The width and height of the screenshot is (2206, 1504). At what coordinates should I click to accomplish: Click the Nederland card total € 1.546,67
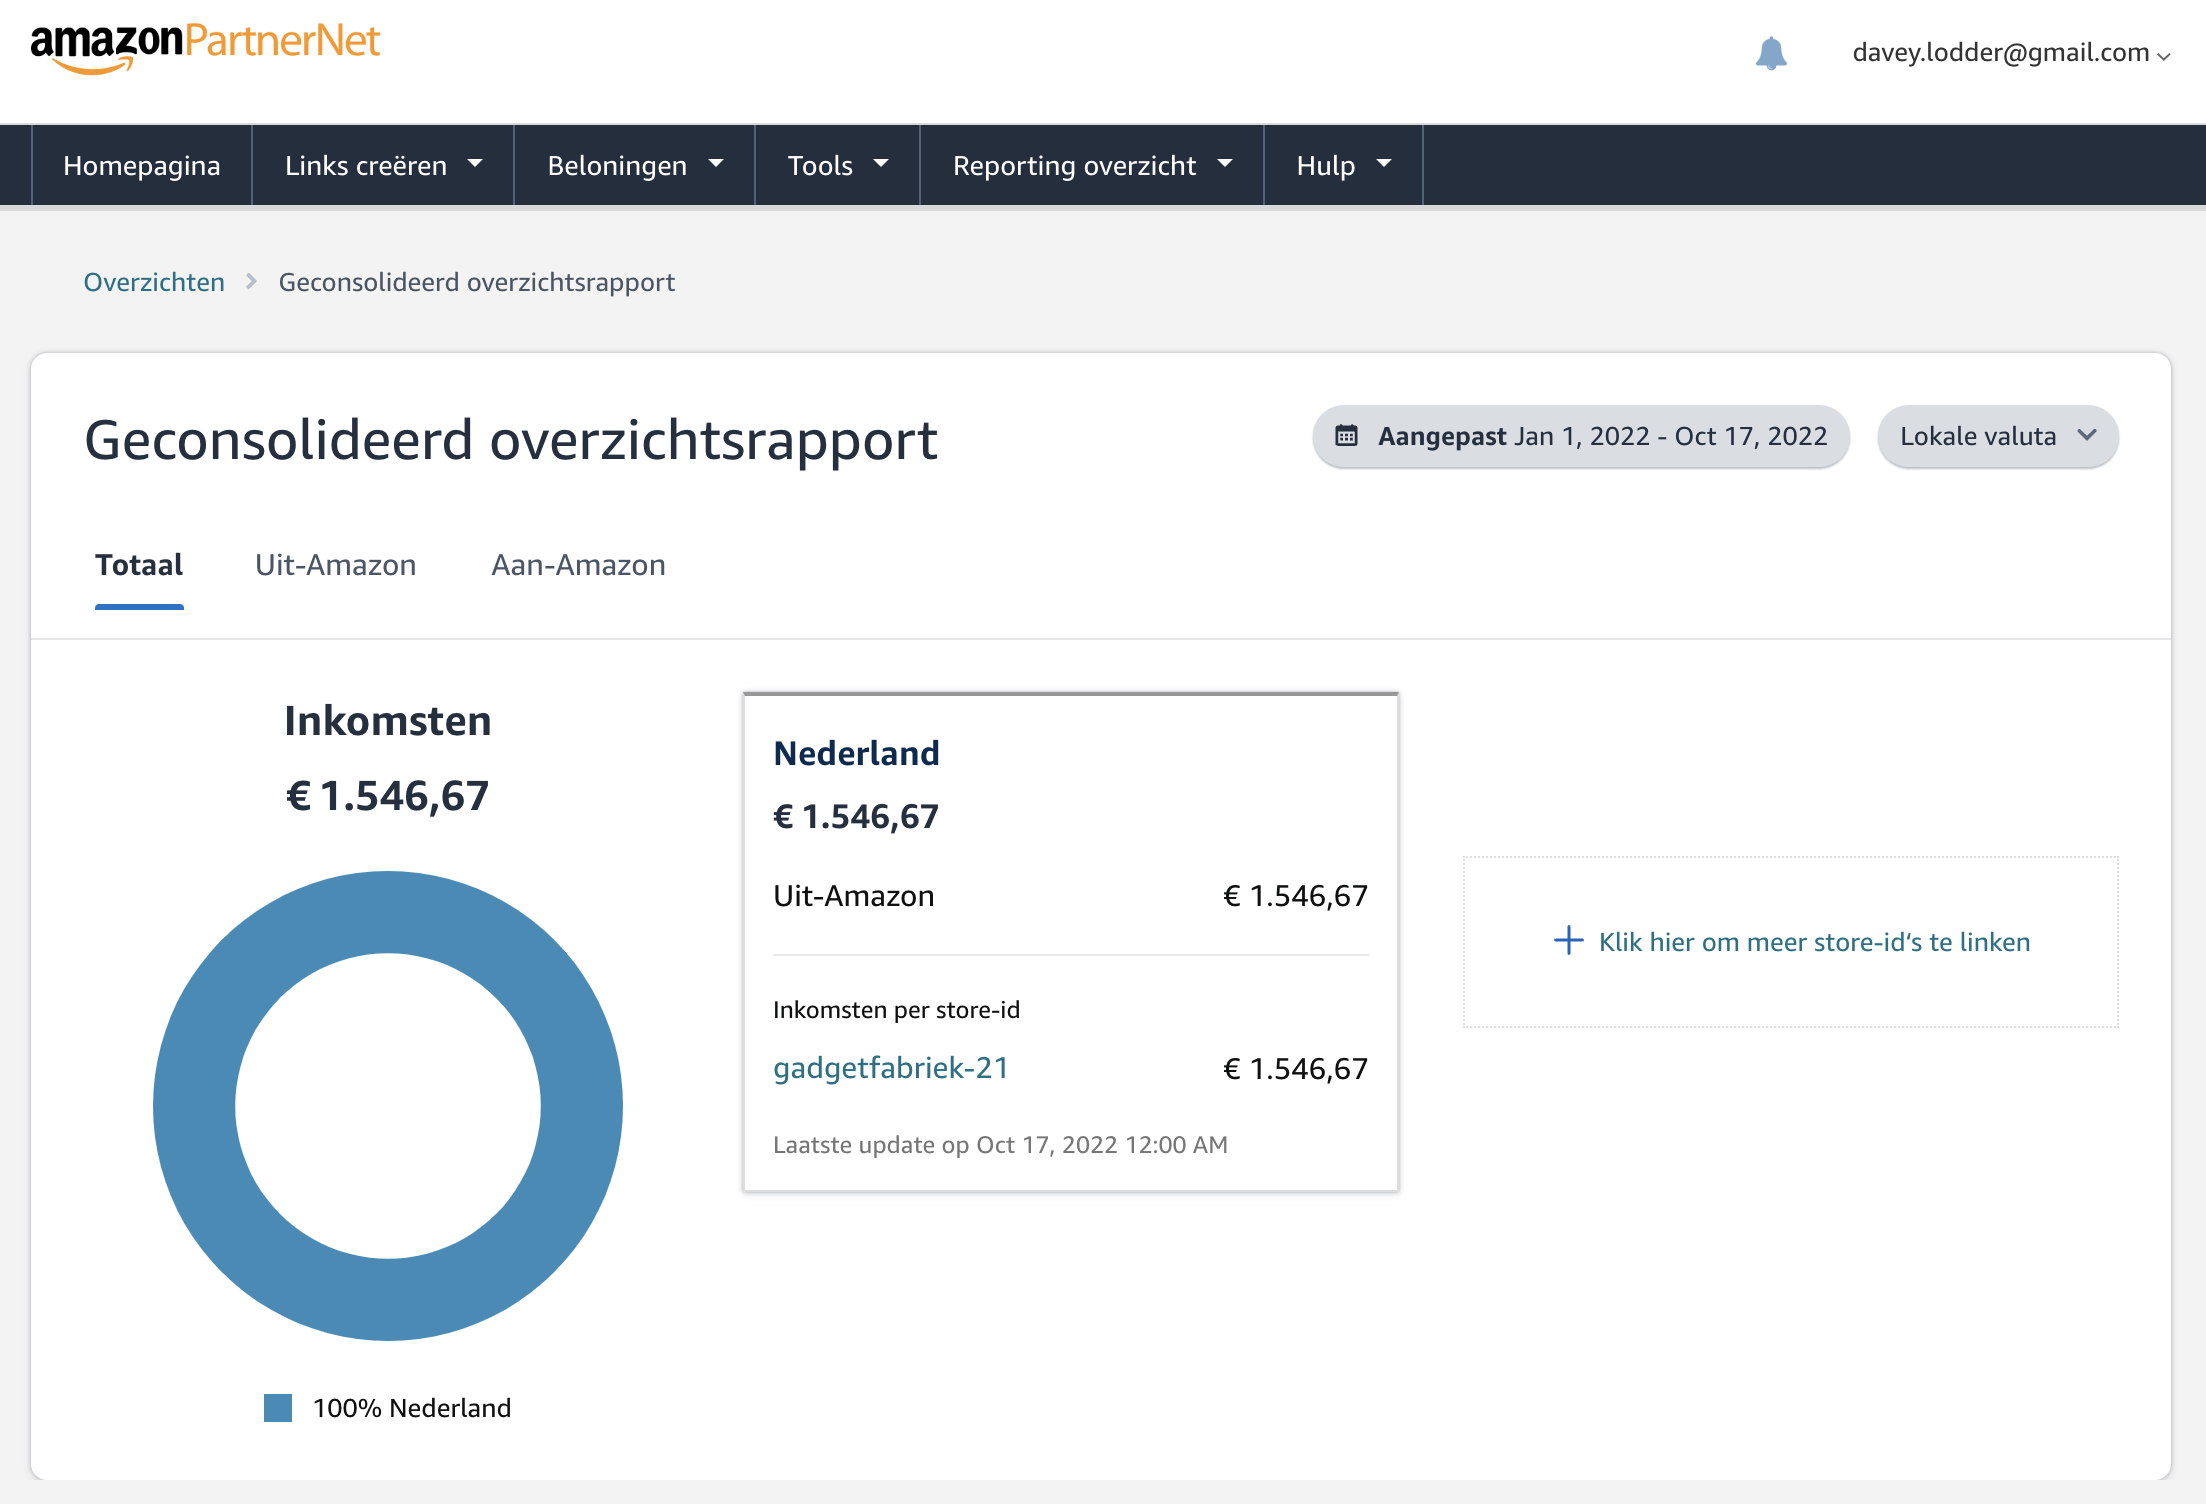tap(856, 817)
